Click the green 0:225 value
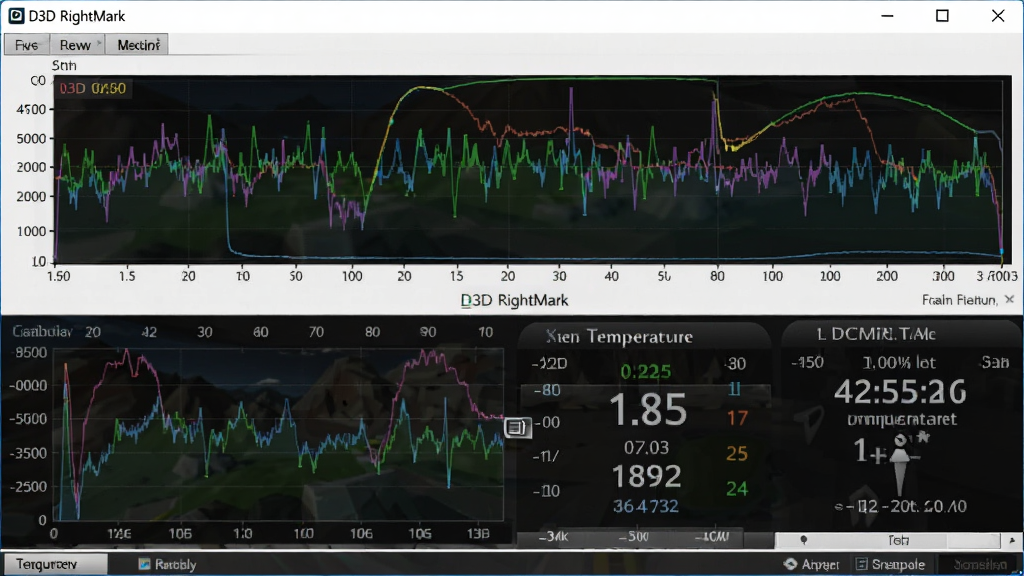 [646, 372]
